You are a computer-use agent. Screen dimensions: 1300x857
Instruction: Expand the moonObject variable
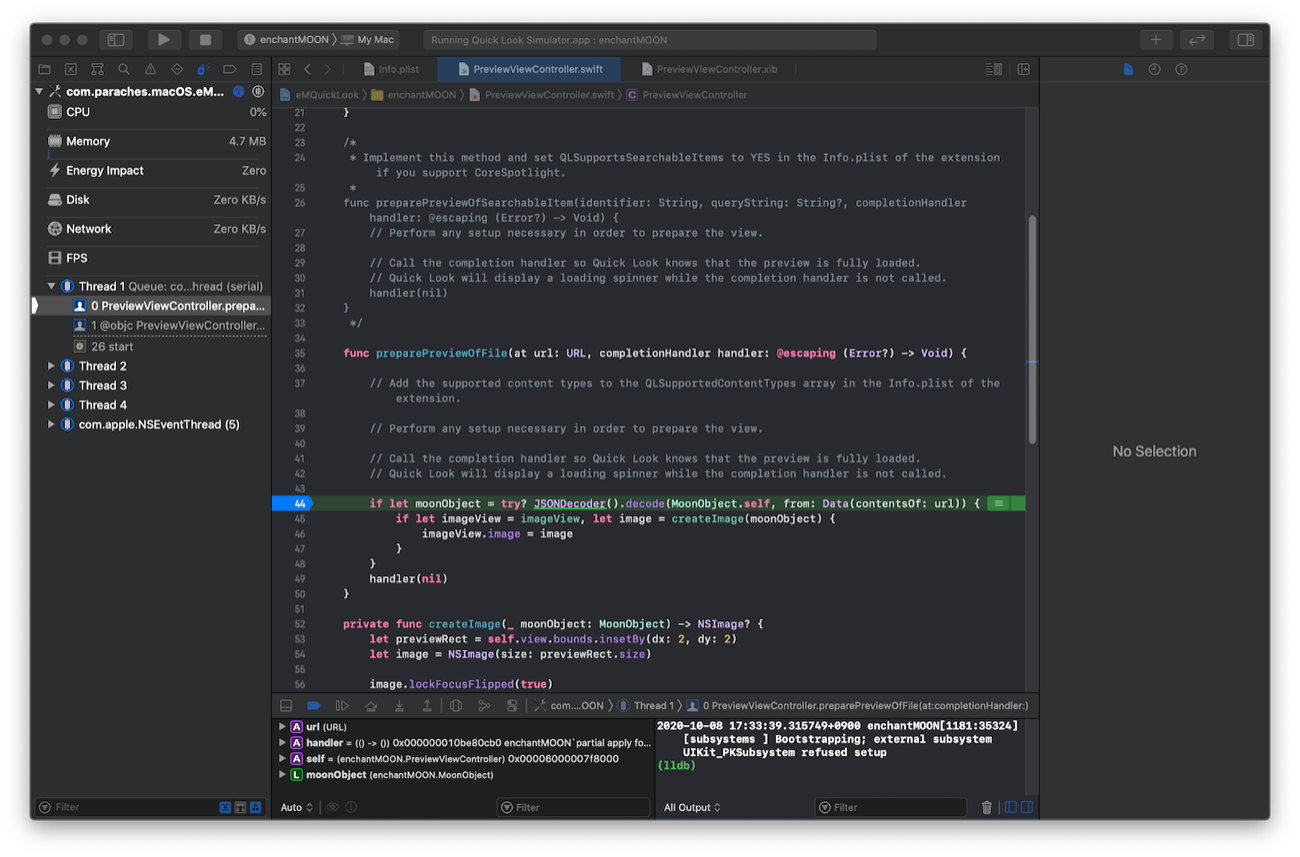point(283,775)
